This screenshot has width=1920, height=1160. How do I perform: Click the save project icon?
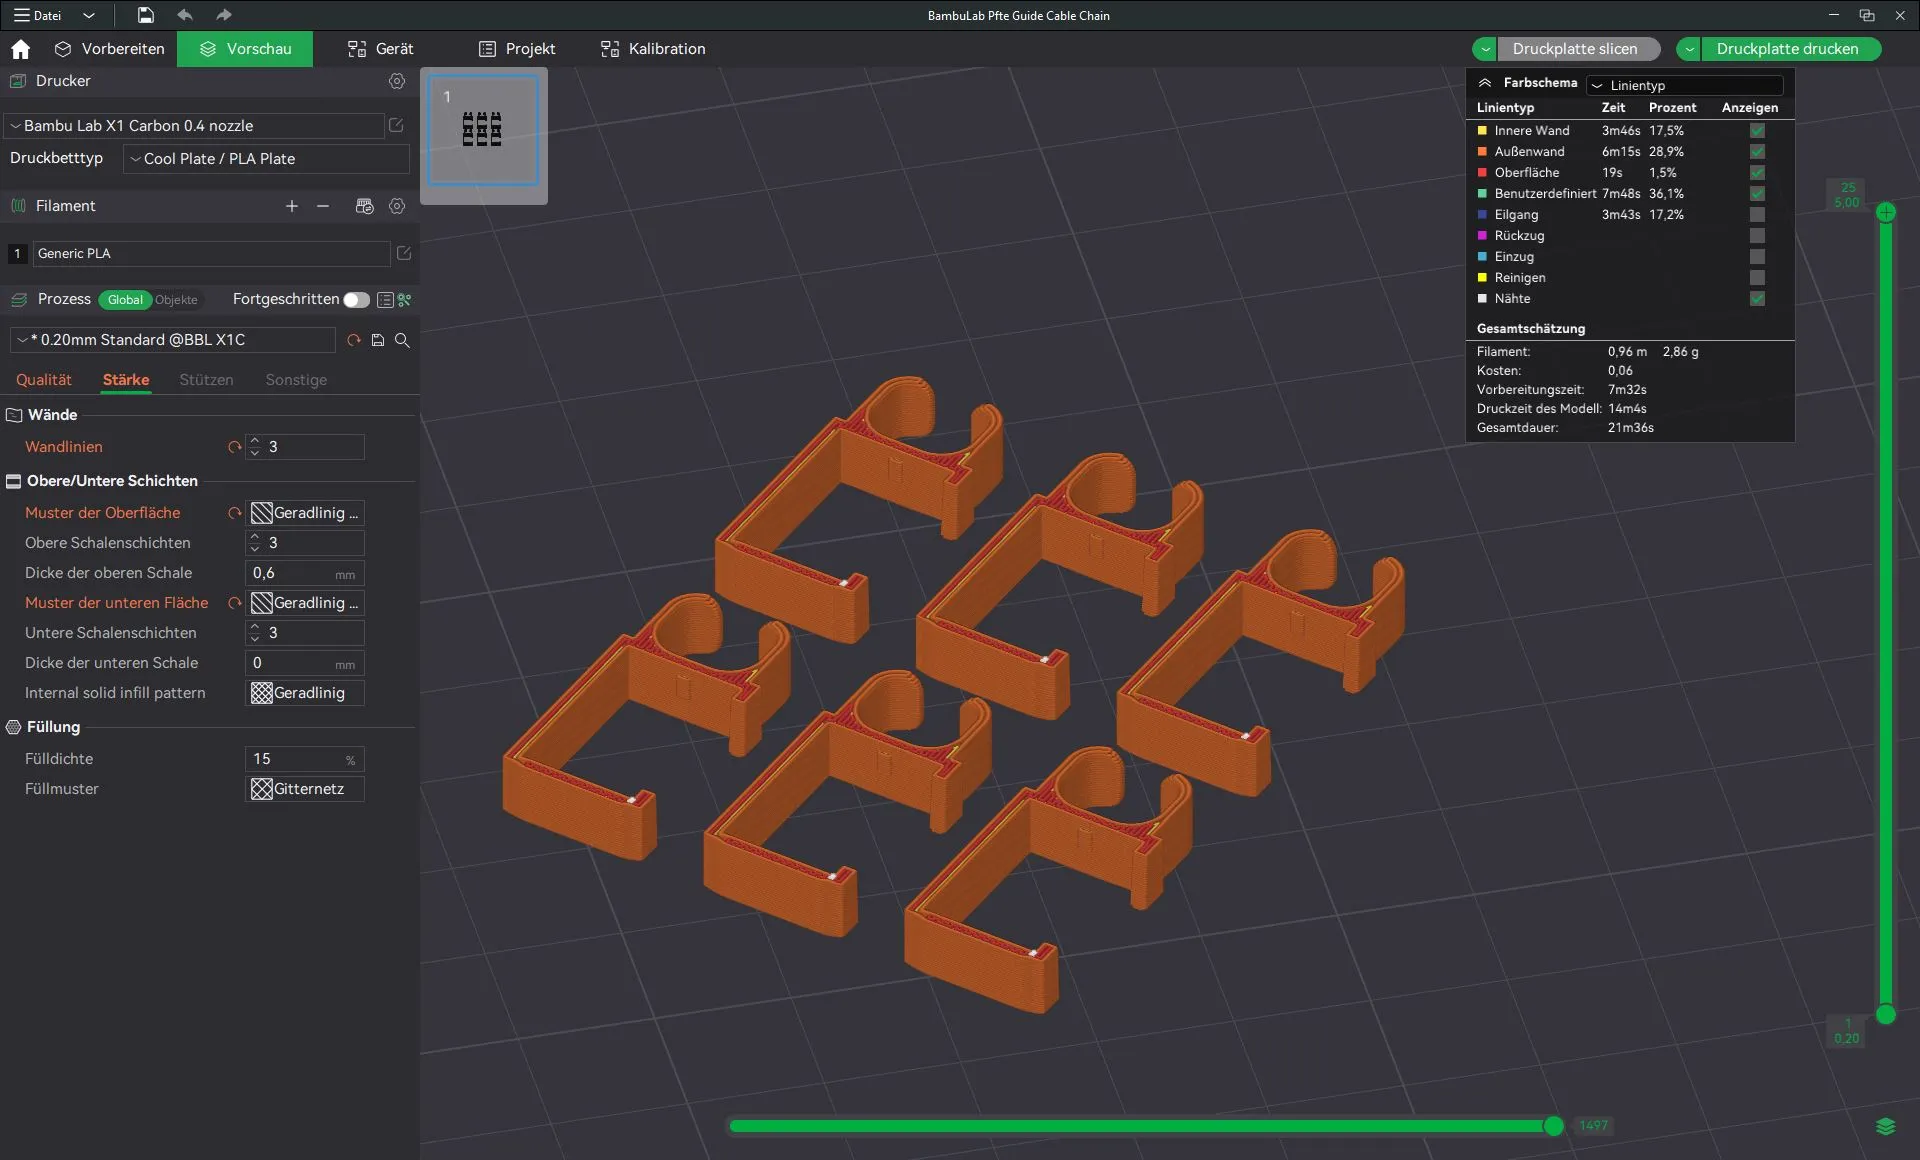pyautogui.click(x=146, y=15)
